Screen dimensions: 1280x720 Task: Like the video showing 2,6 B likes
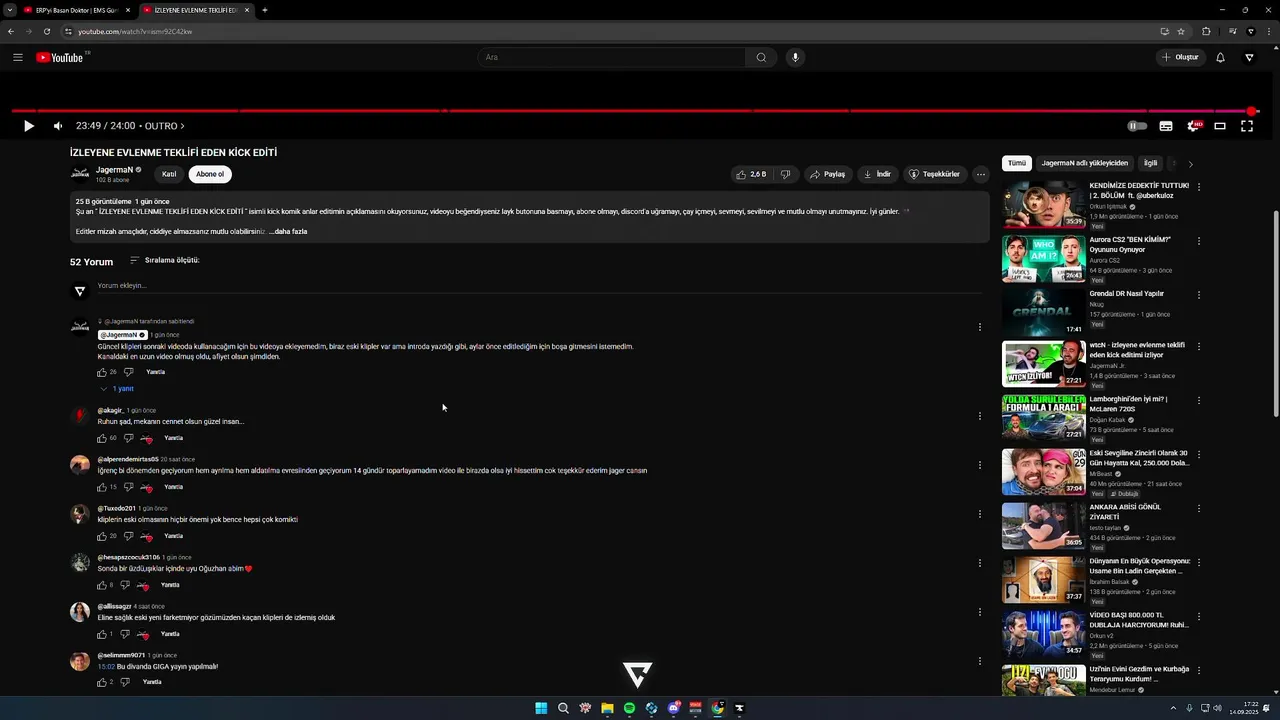pyautogui.click(x=751, y=174)
